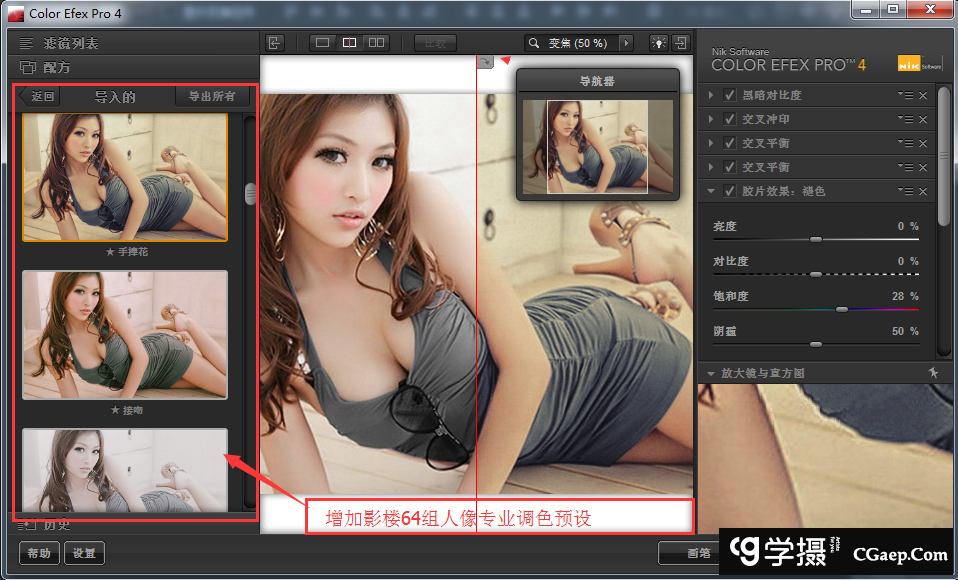This screenshot has width=958, height=580.
Task: Open the 配方 recipes panel
Action: pyautogui.click(x=57, y=68)
